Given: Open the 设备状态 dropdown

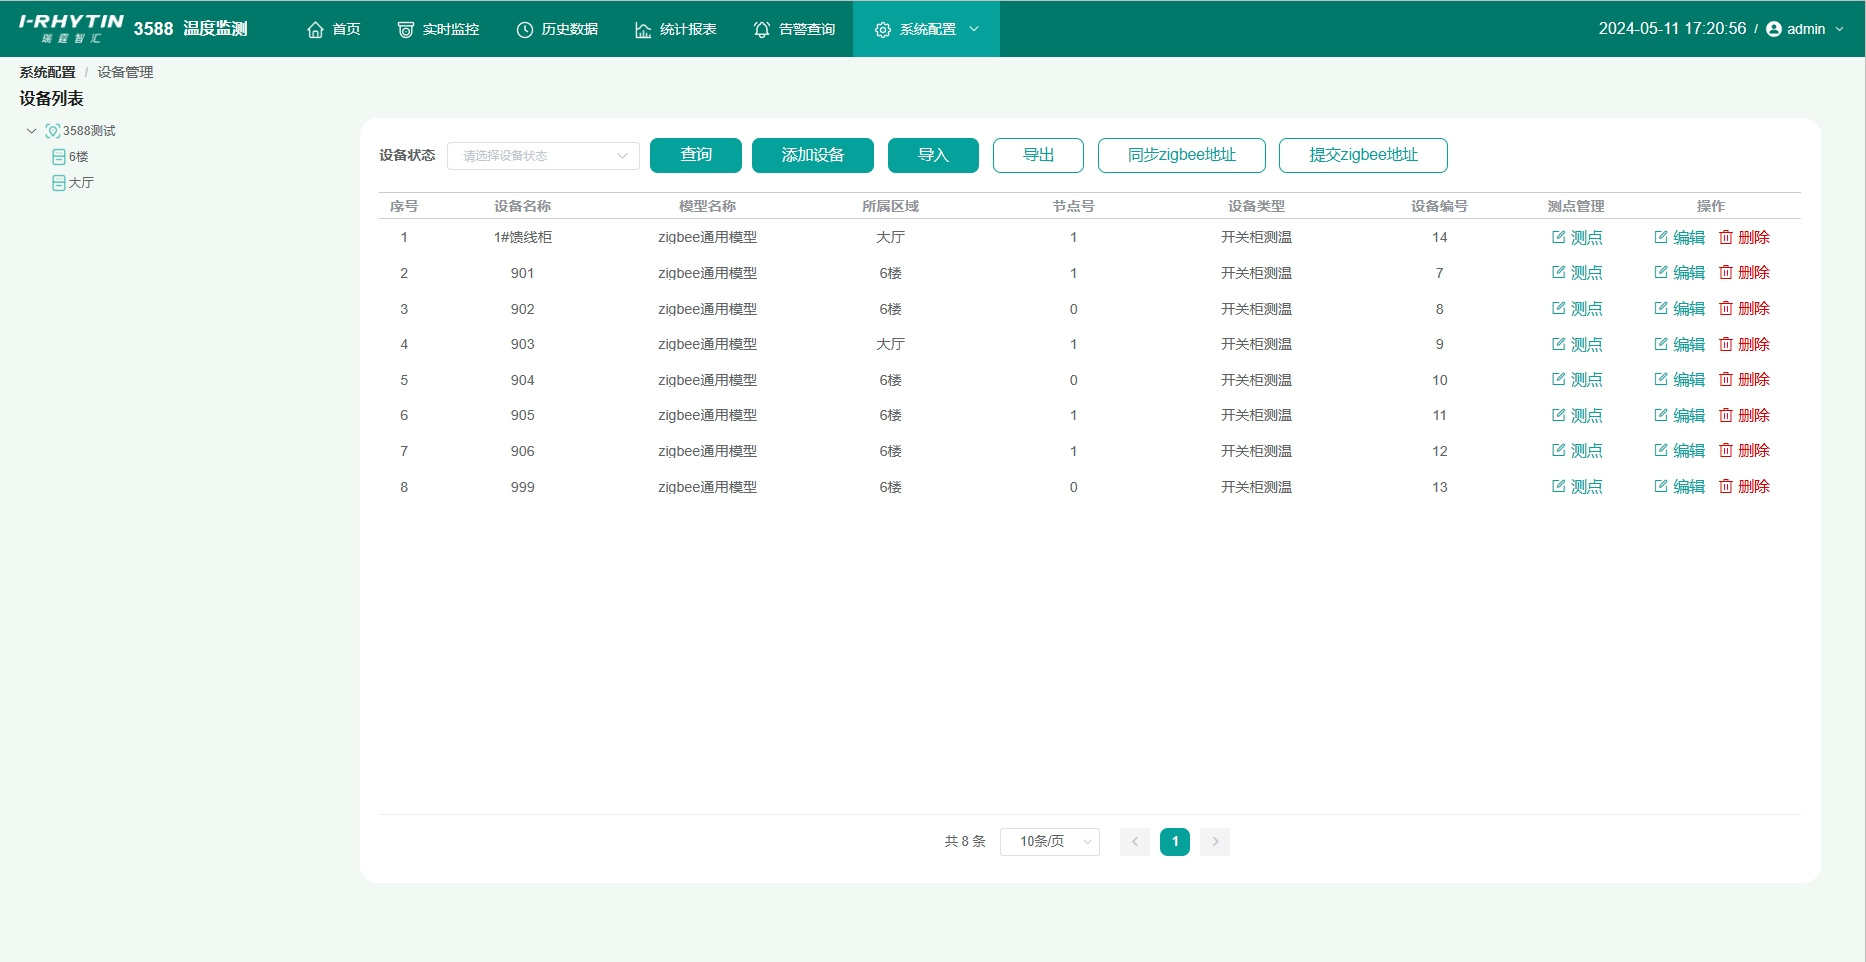Looking at the screenshot, I should coord(543,156).
